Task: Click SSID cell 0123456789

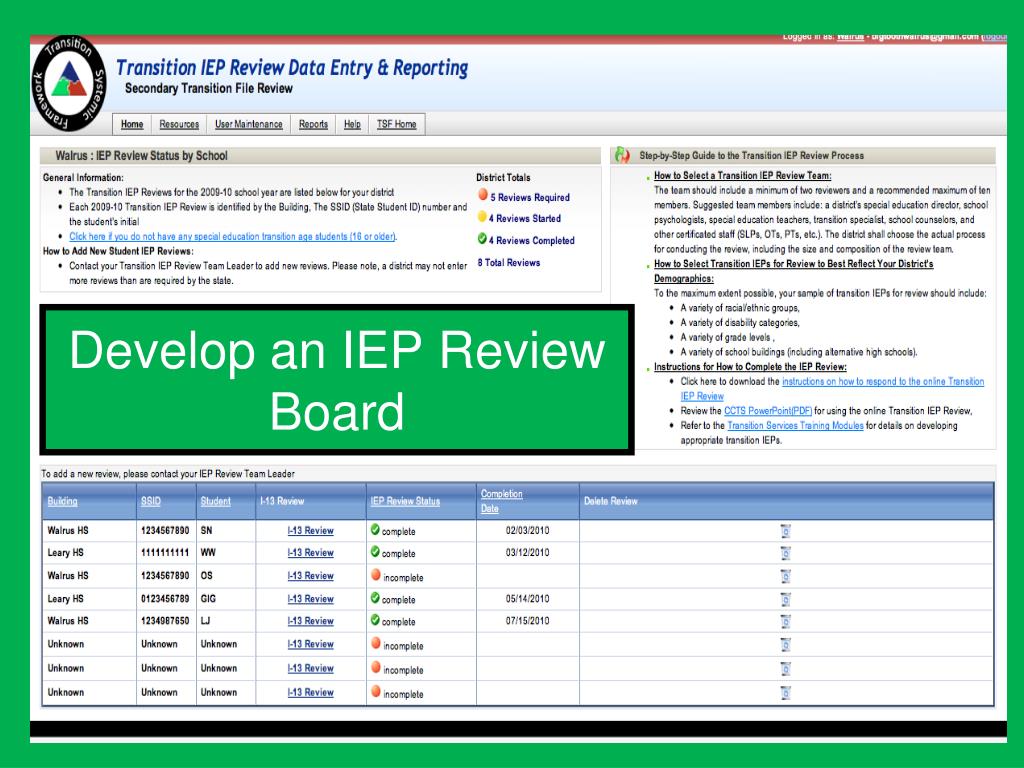Action: click(165, 599)
